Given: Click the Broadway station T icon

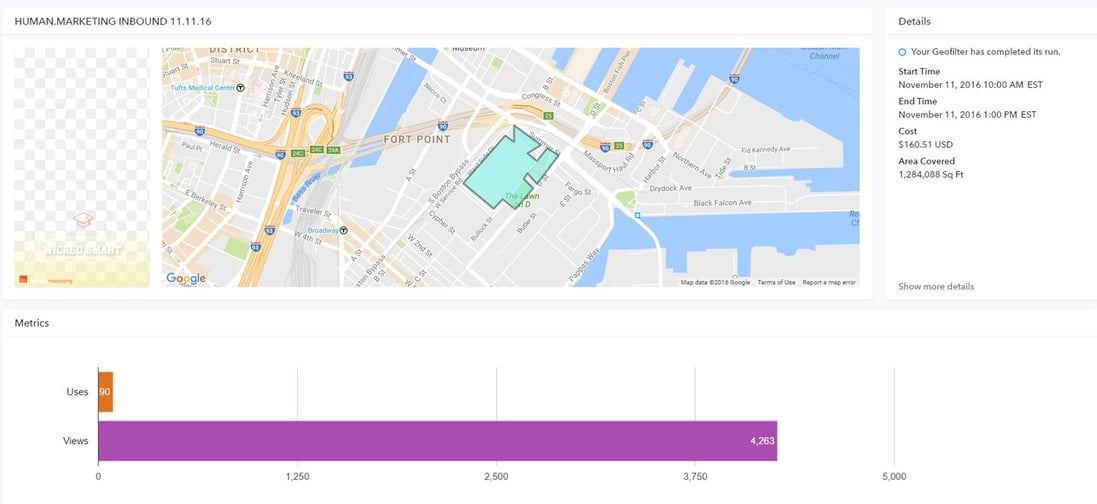Looking at the screenshot, I should (344, 230).
